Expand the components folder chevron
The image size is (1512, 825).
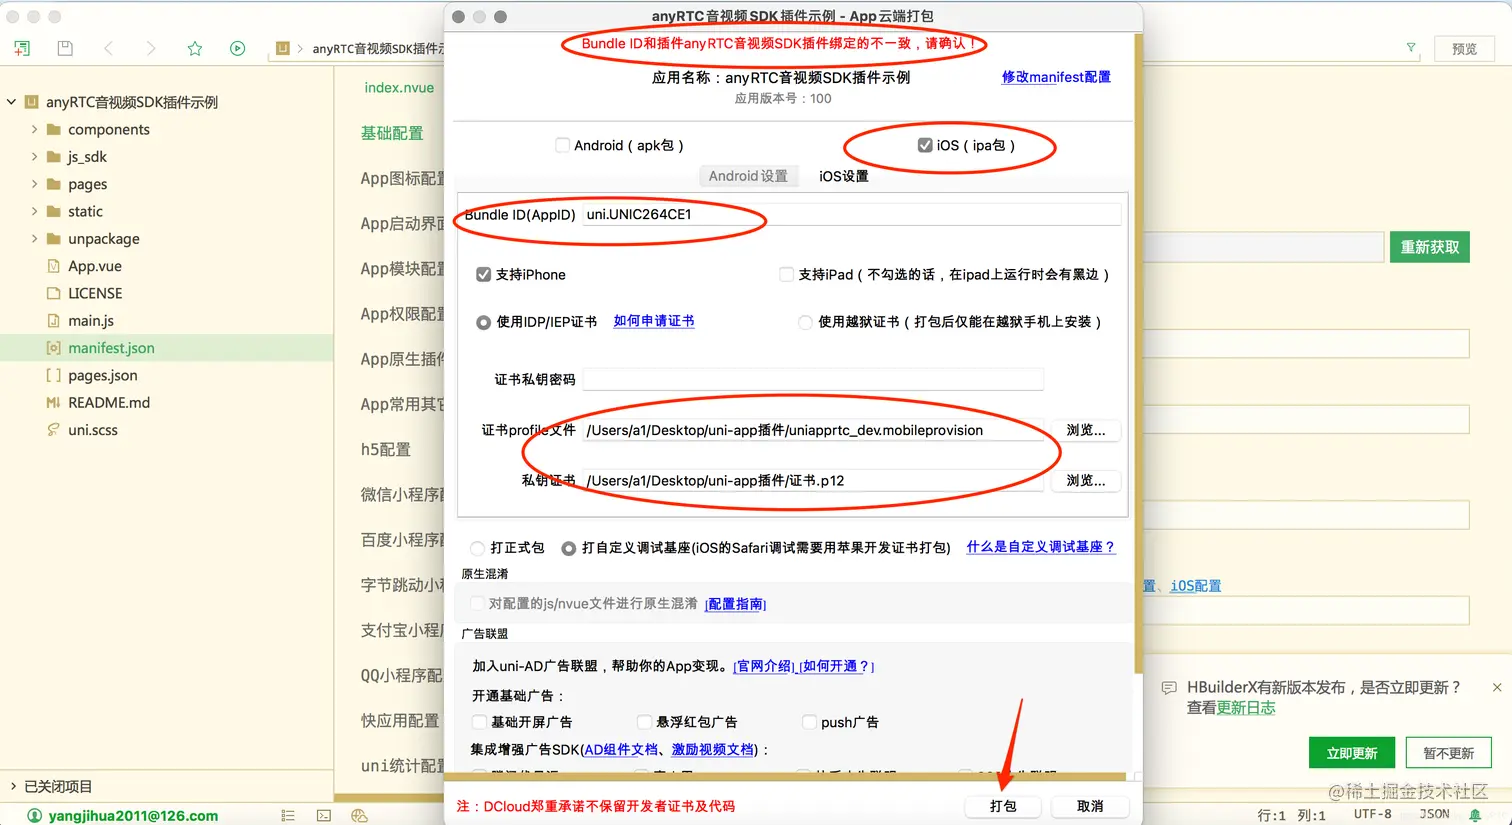[x=35, y=130]
